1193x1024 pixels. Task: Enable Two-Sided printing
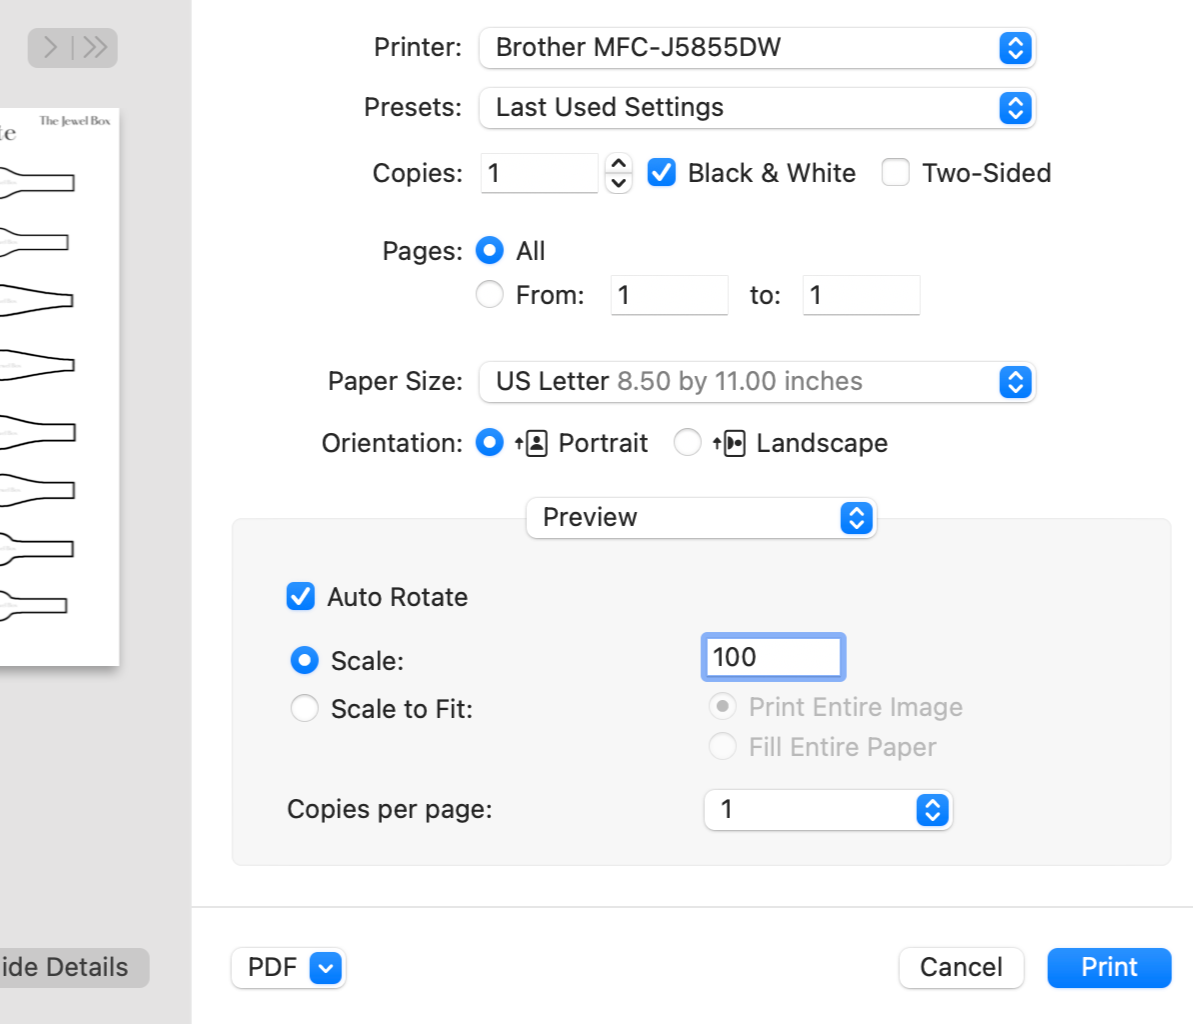895,173
